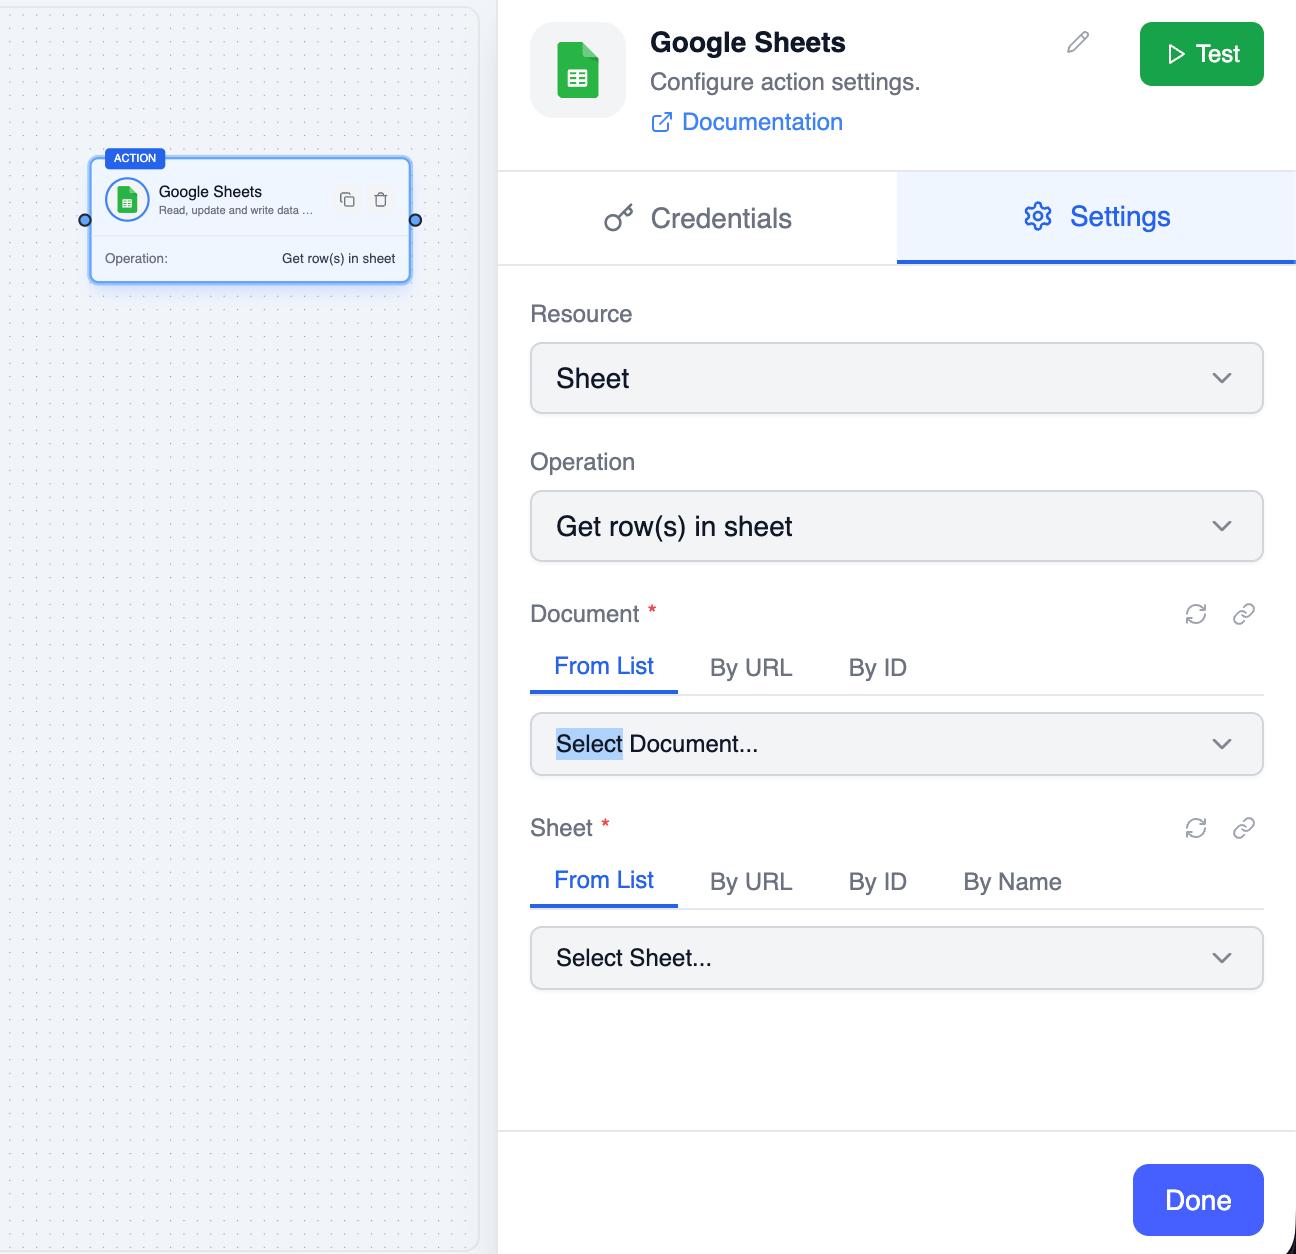This screenshot has height=1254, width=1296.
Task: Refresh the Document list
Action: [x=1196, y=614]
